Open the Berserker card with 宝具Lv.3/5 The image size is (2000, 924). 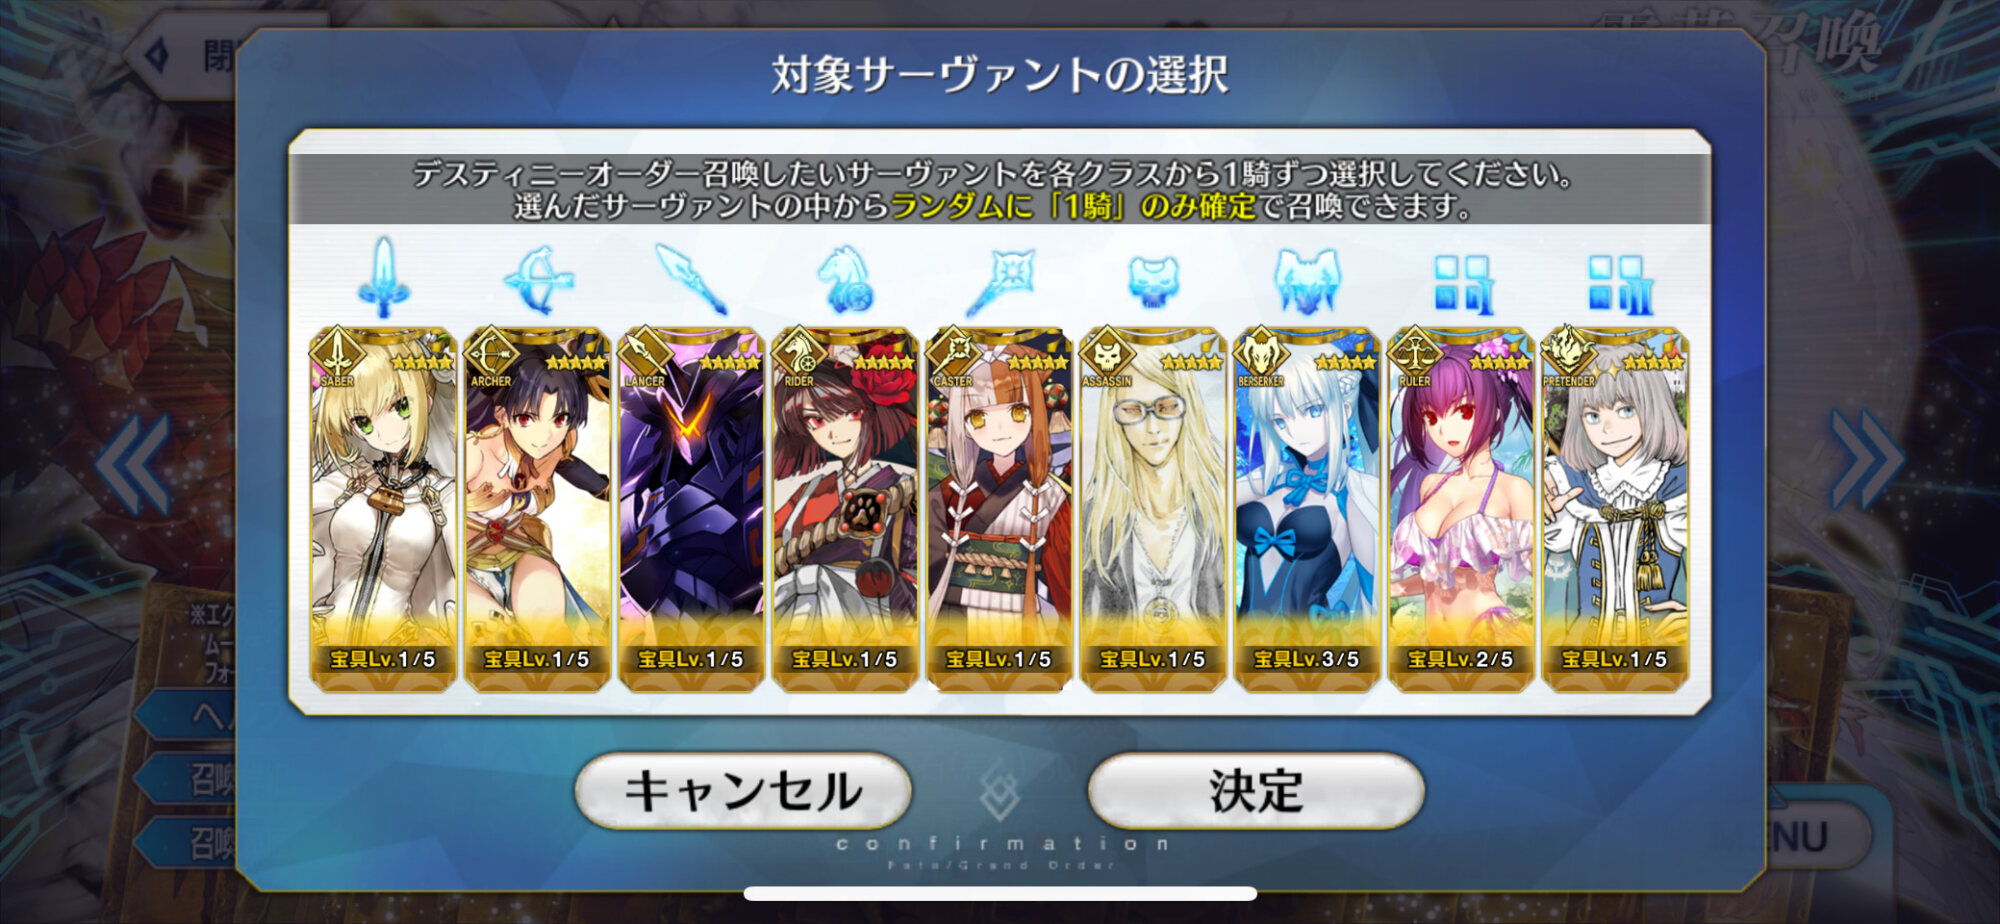coord(1307,509)
